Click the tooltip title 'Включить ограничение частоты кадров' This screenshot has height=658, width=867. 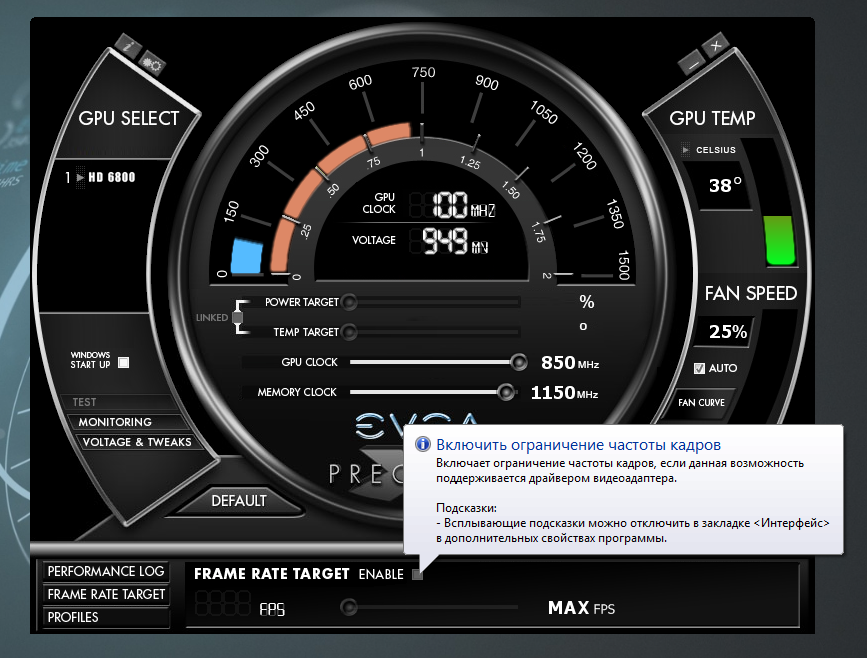tap(578, 445)
